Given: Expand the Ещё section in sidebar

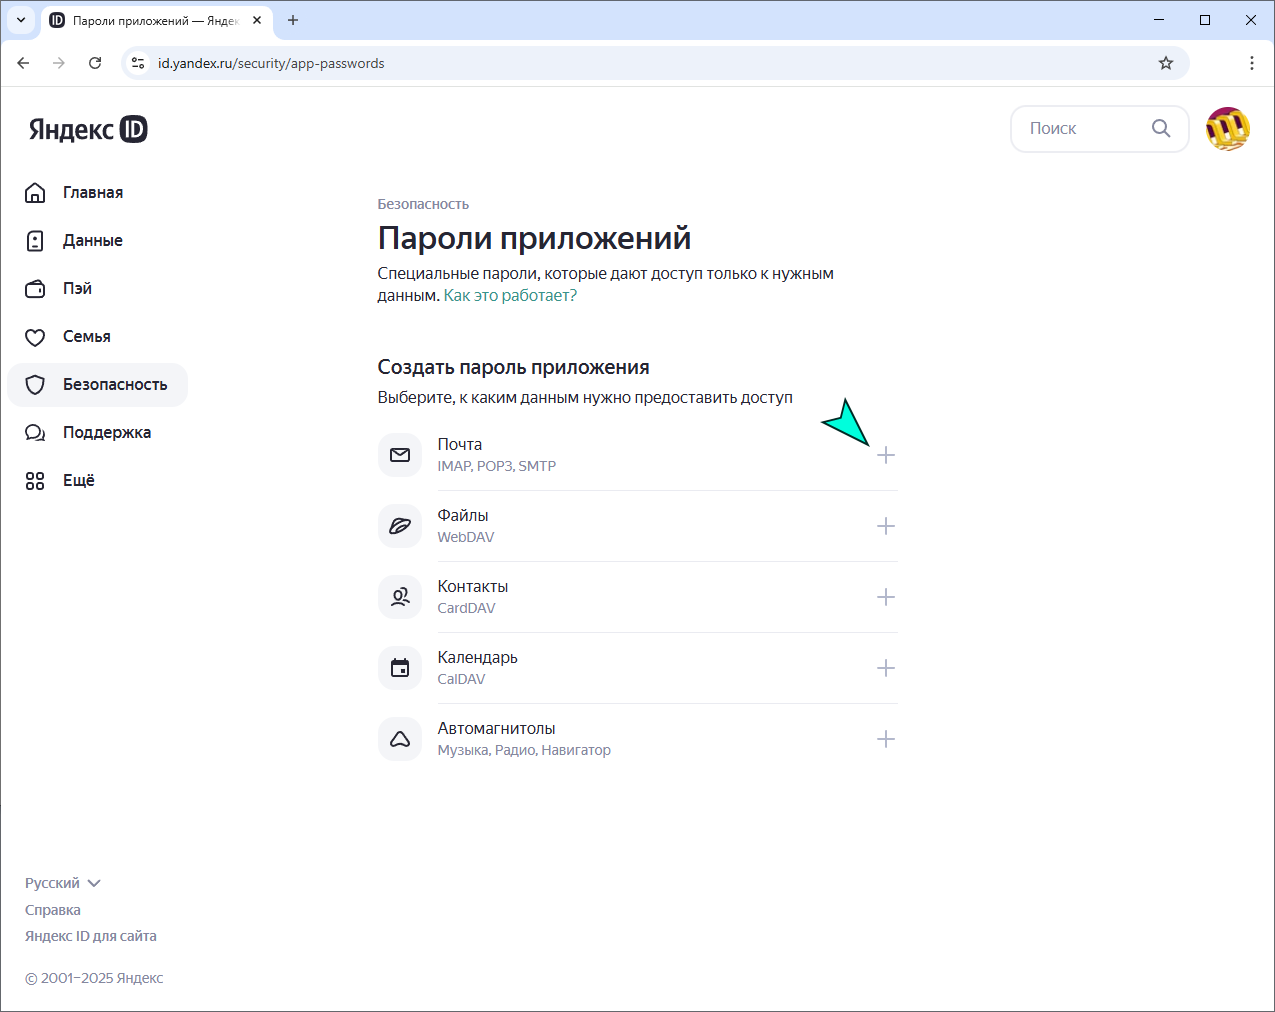Looking at the screenshot, I should 36,480.
